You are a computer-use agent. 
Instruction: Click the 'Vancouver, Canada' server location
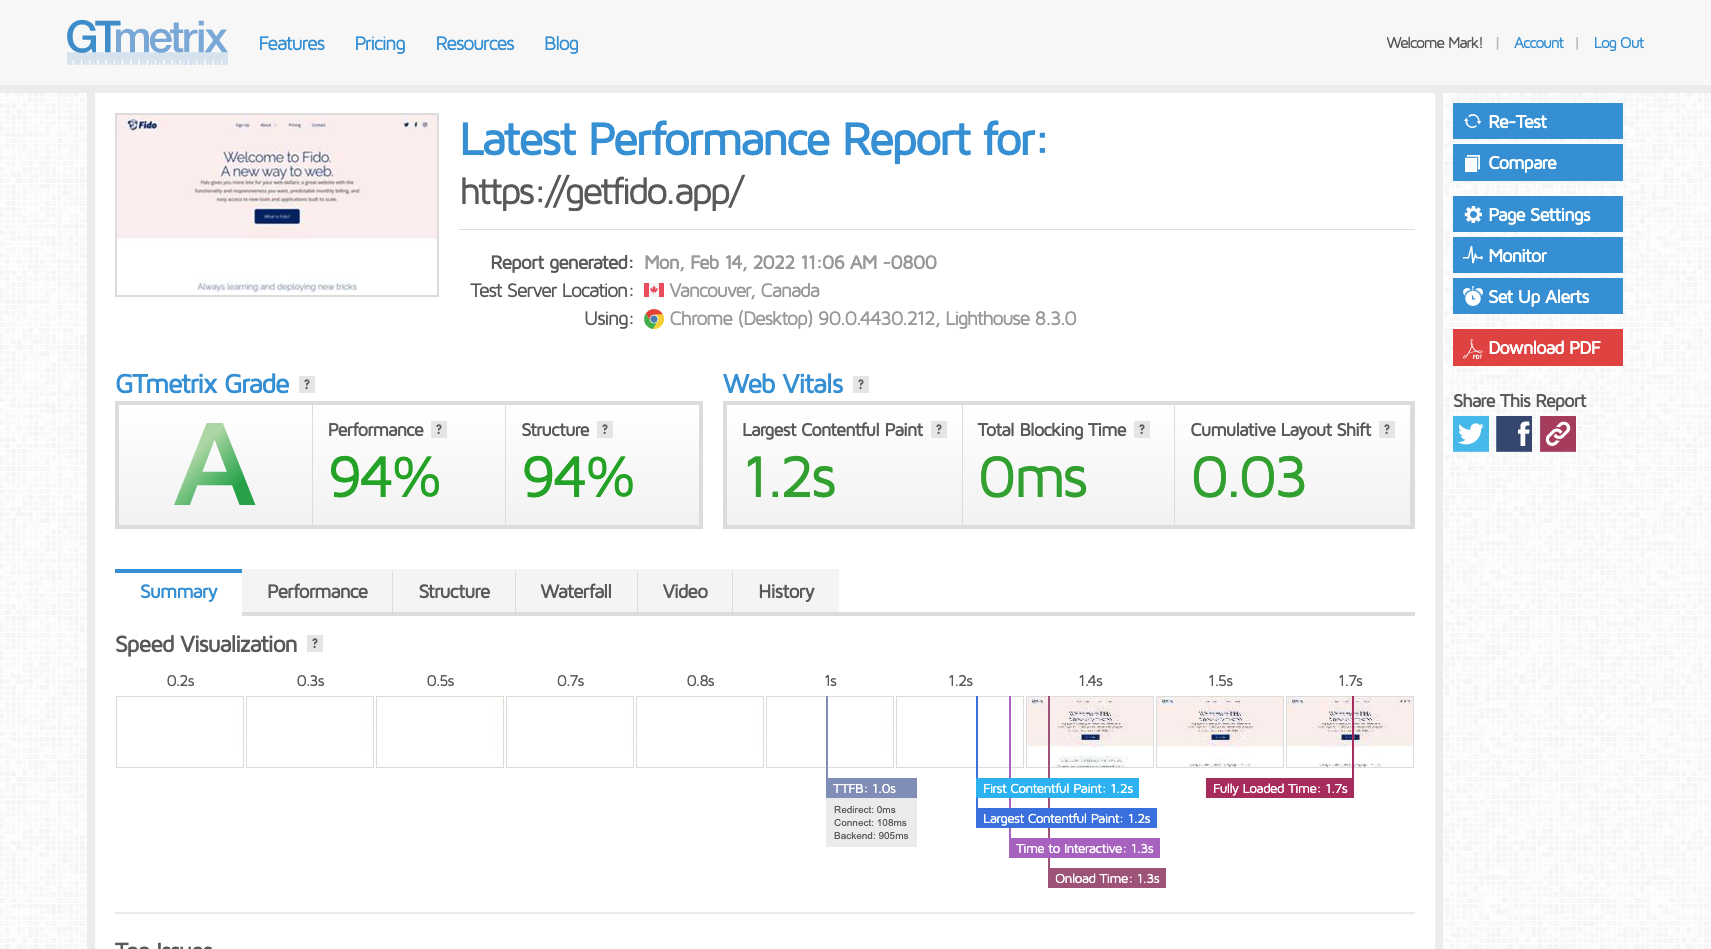[x=744, y=290]
